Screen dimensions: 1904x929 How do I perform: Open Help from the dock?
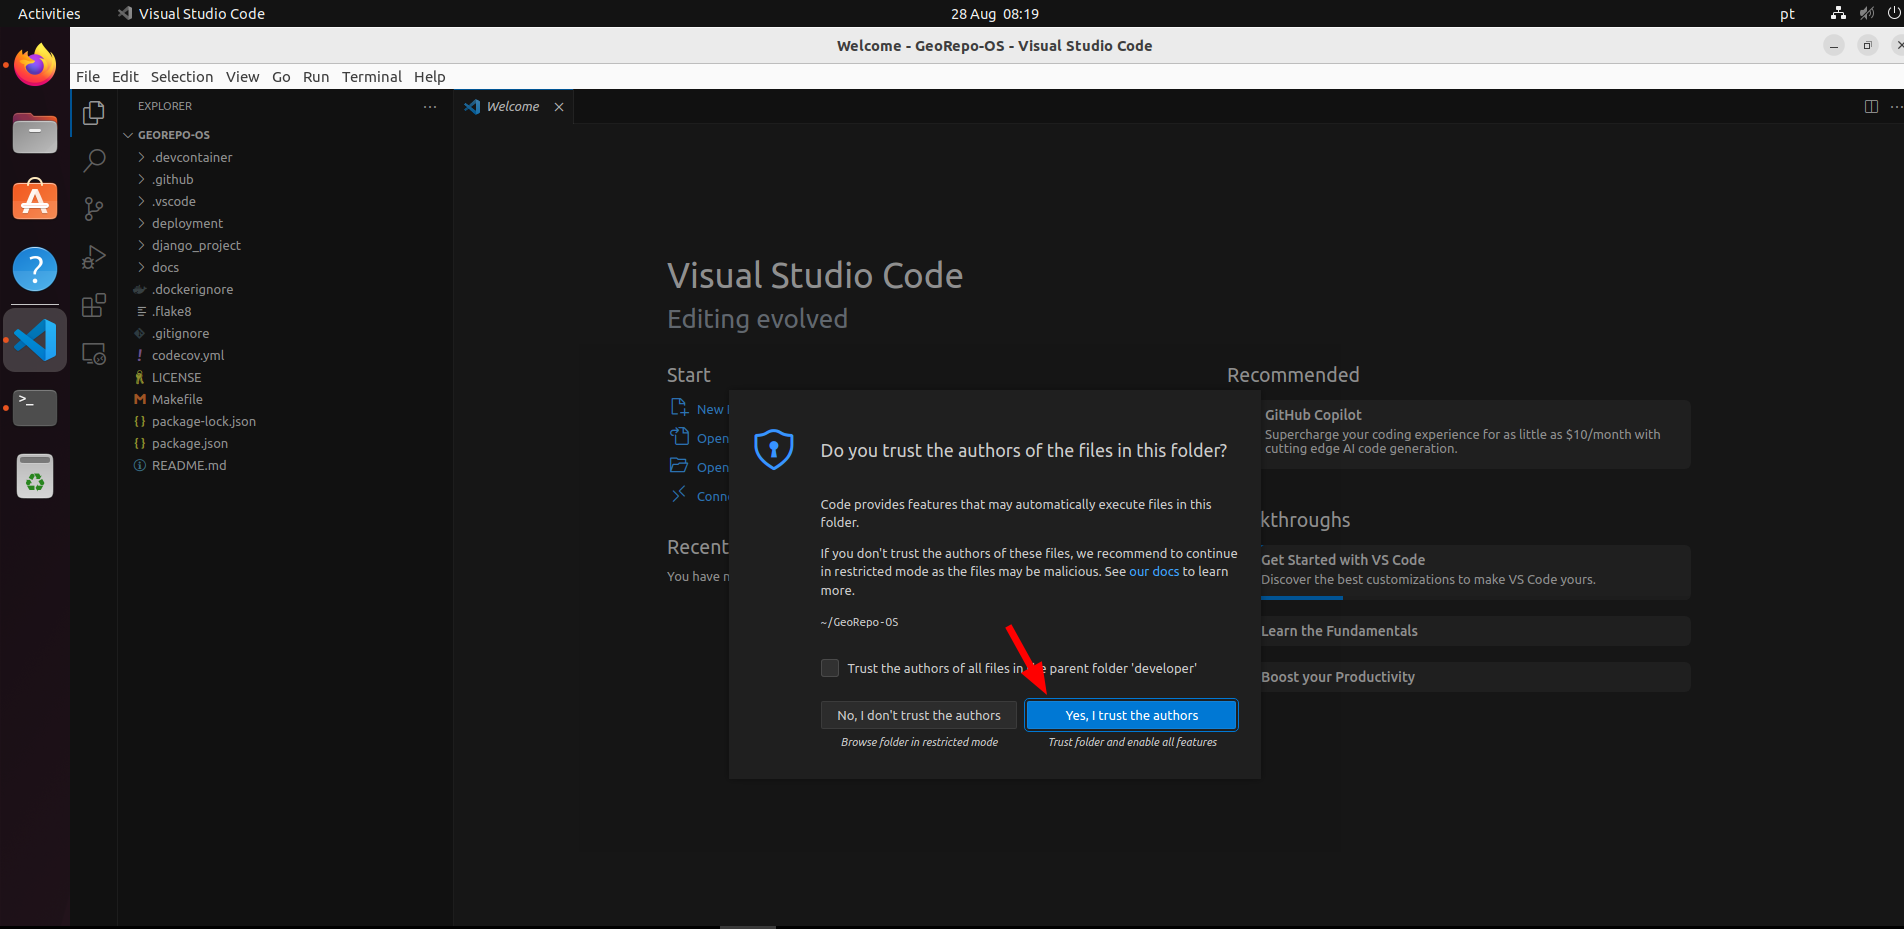click(x=35, y=269)
